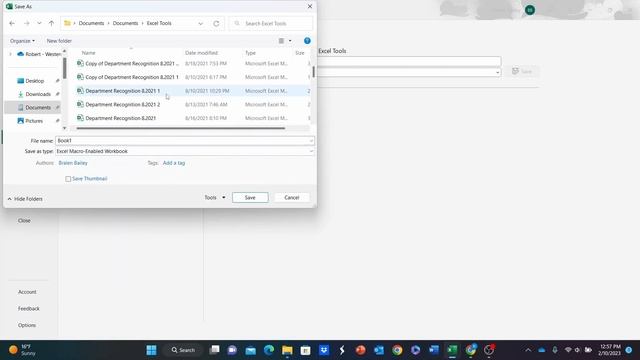This screenshot has width=640, height=360.
Task: Expand the address bar path dropdown
Action: point(200,24)
